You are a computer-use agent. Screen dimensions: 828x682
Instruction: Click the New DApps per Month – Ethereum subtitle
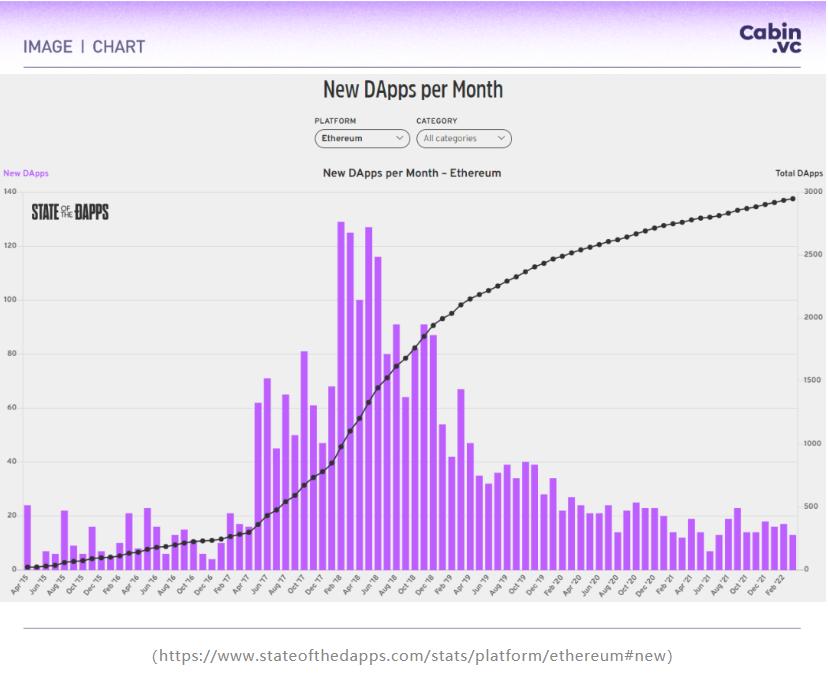coord(412,174)
